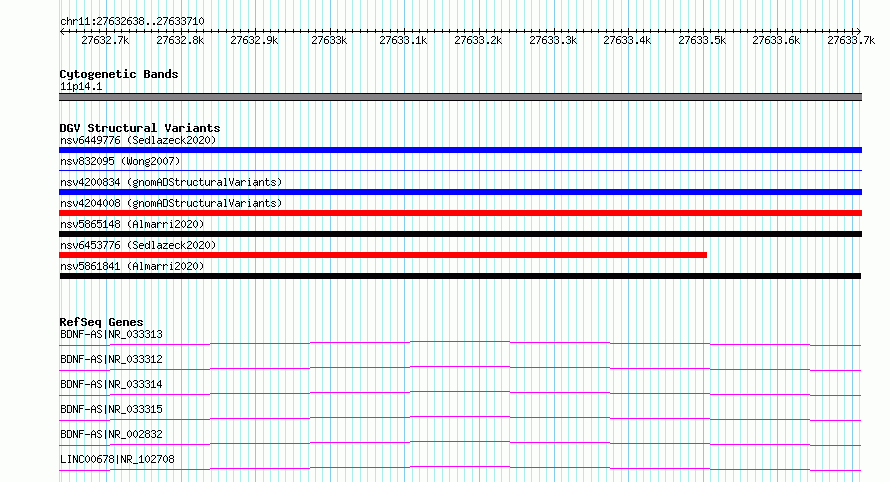Click the gray 11p14.1 cytogenetic band bar

(x=460, y=97)
